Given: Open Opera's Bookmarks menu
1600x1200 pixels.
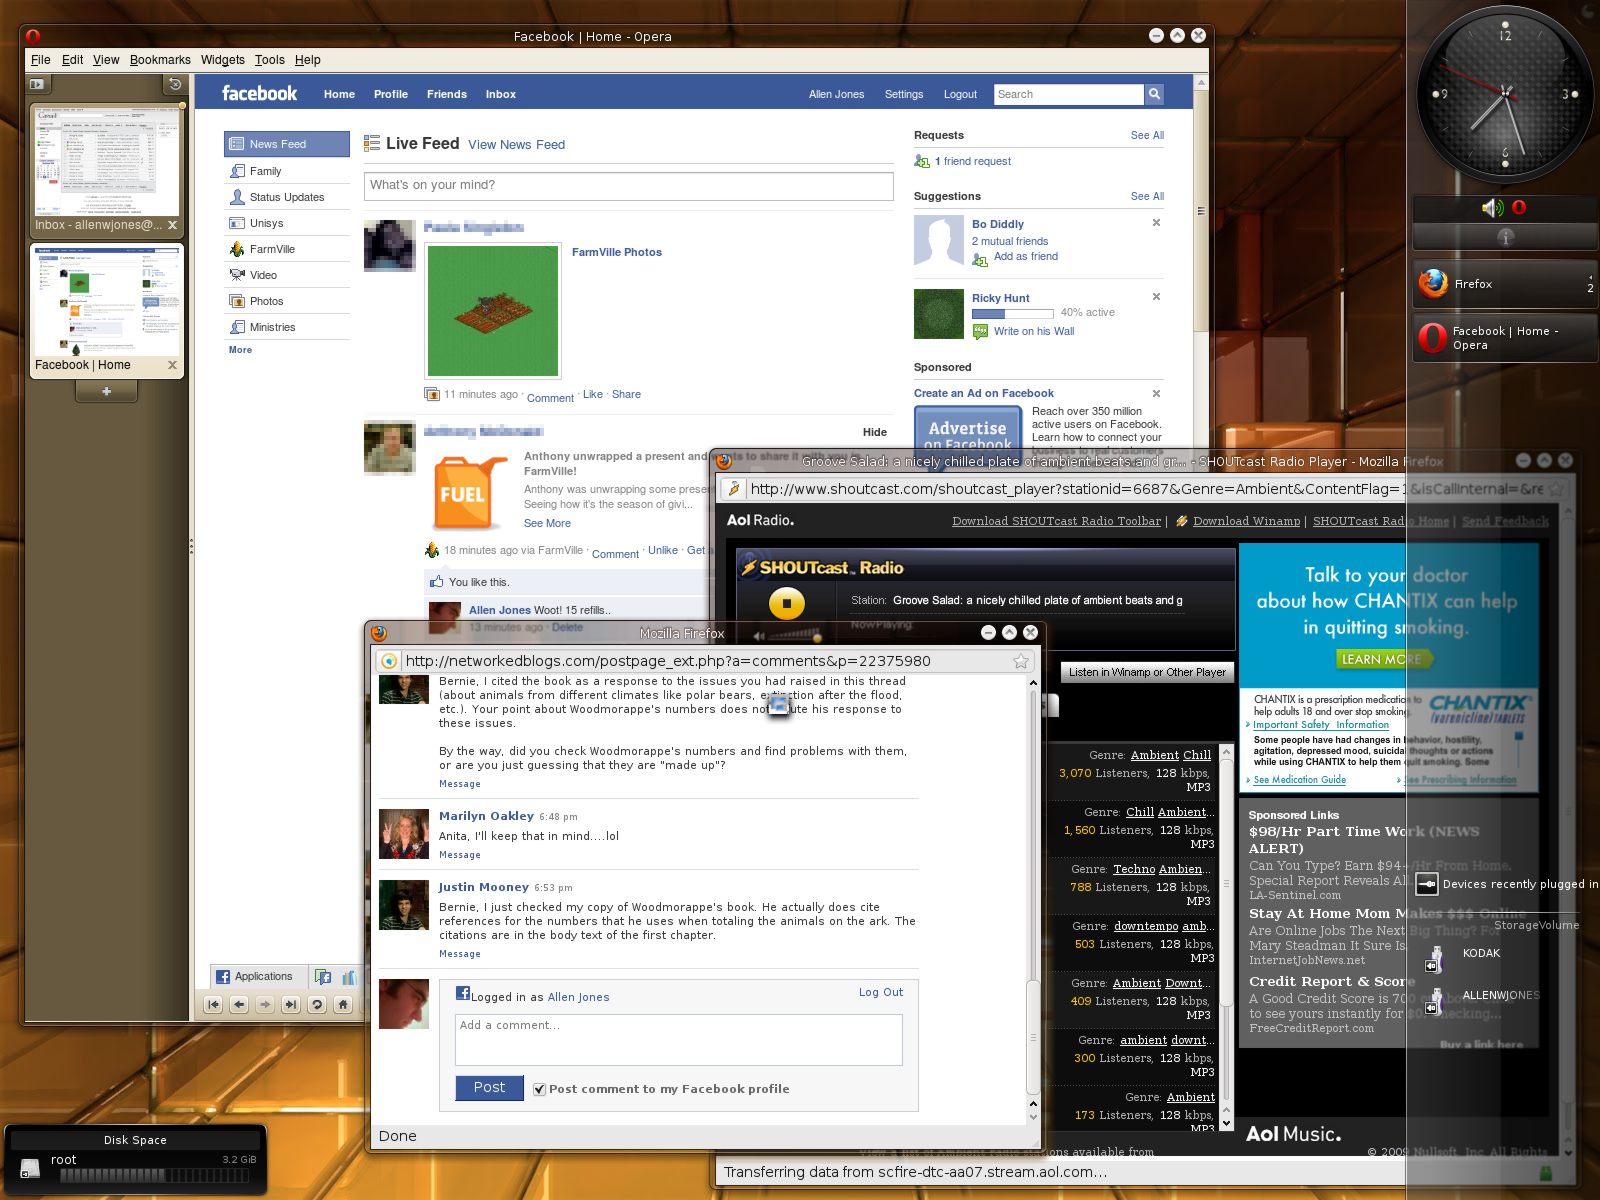Looking at the screenshot, I should point(160,60).
